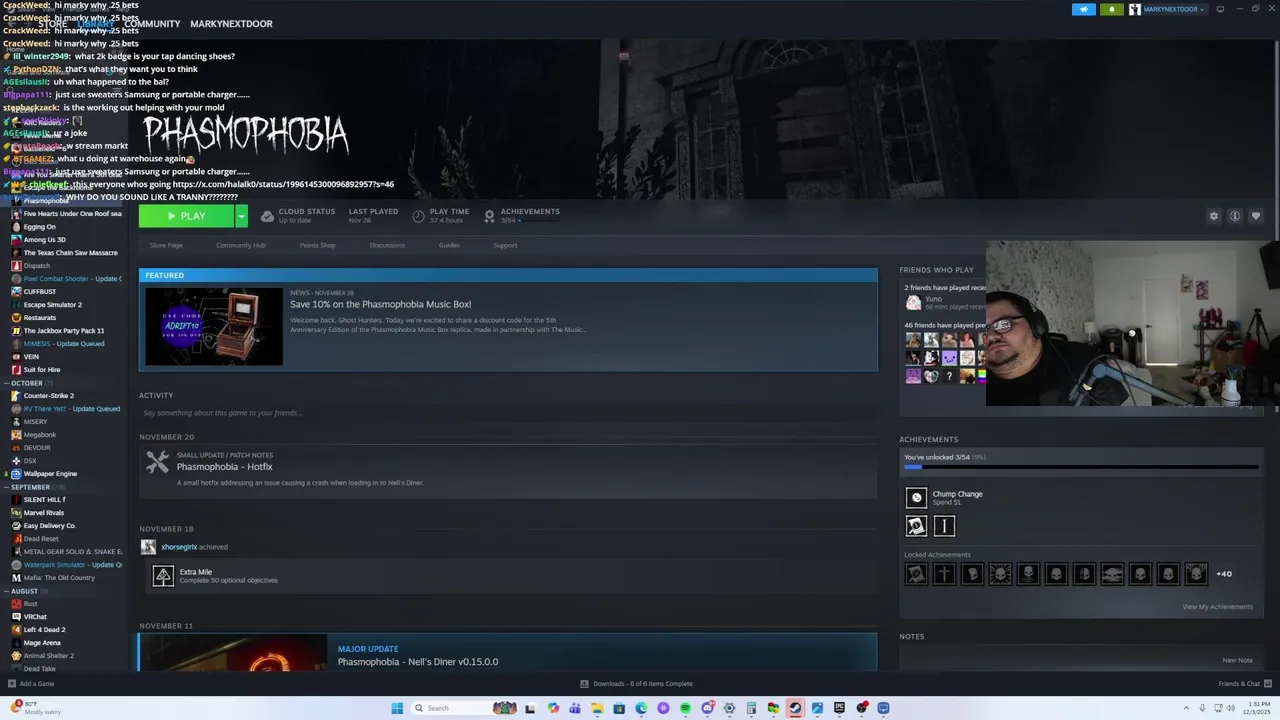Open the Community Hub tab
Screen dimensions: 1280x720
pyautogui.click(x=241, y=245)
